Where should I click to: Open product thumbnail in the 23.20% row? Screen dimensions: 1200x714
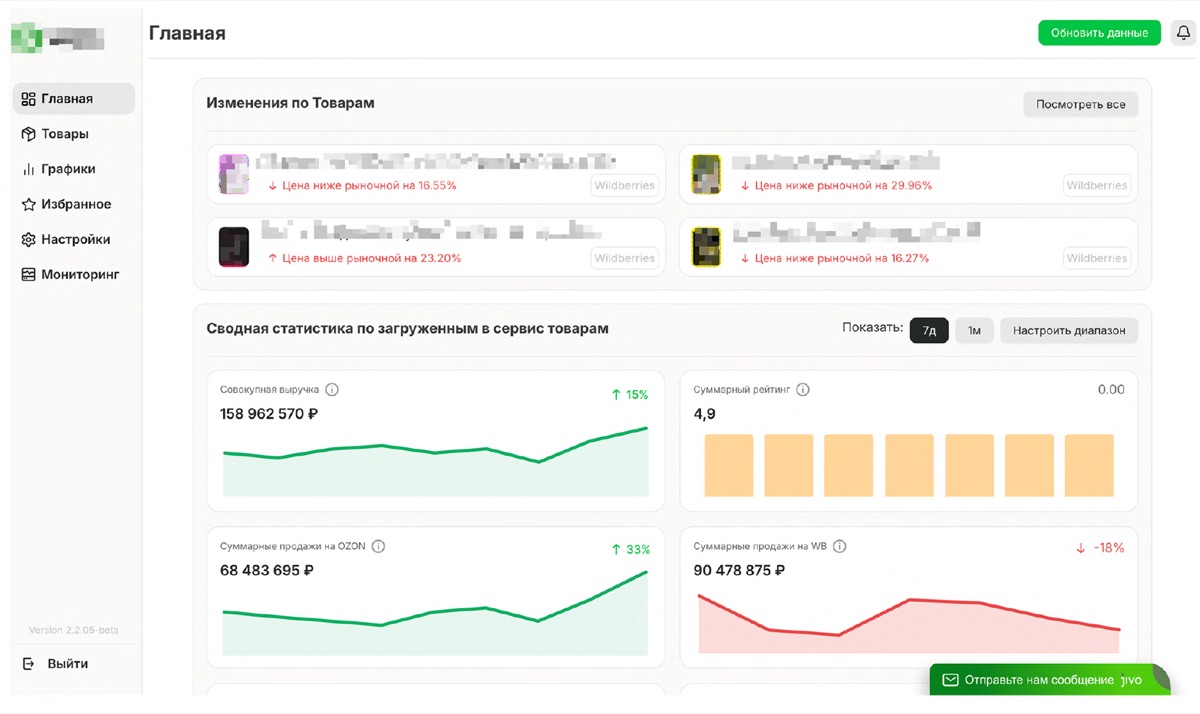coord(234,247)
